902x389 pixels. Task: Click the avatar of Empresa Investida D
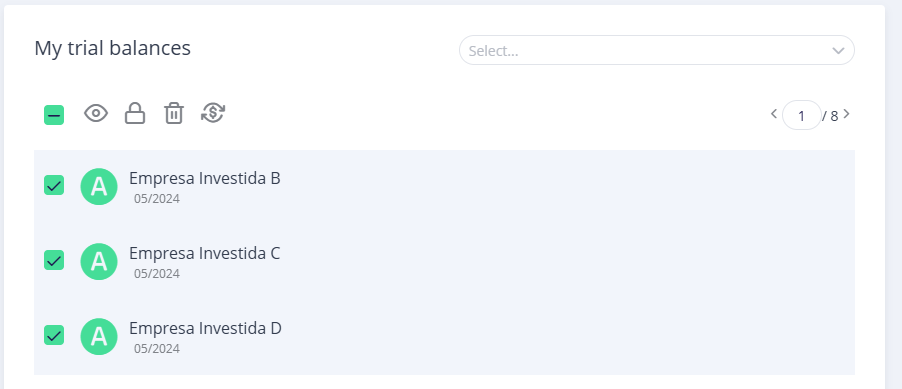tap(99, 336)
